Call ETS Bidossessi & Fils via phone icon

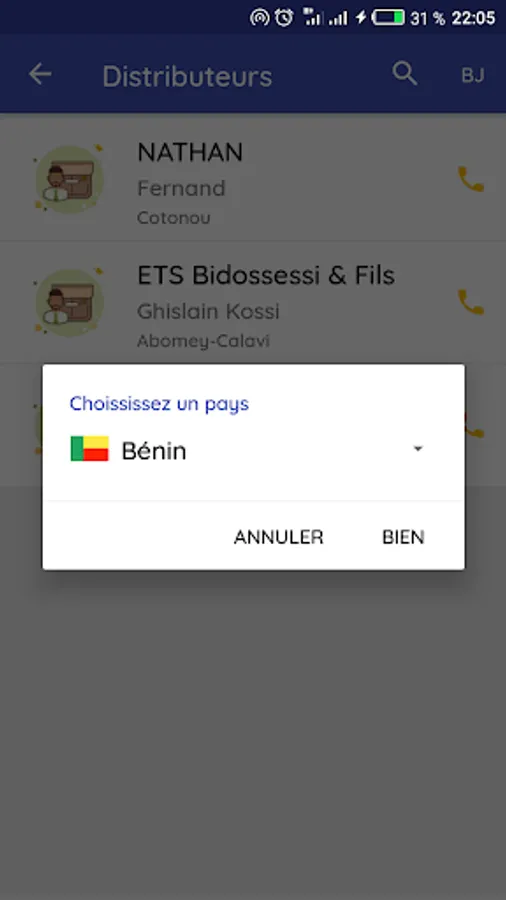click(x=471, y=302)
